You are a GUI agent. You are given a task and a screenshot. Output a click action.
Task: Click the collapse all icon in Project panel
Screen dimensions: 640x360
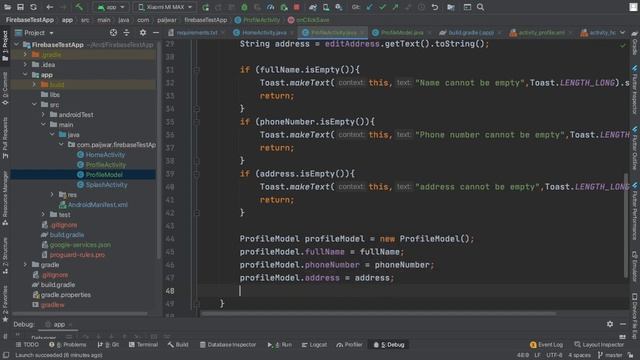coord(127,33)
